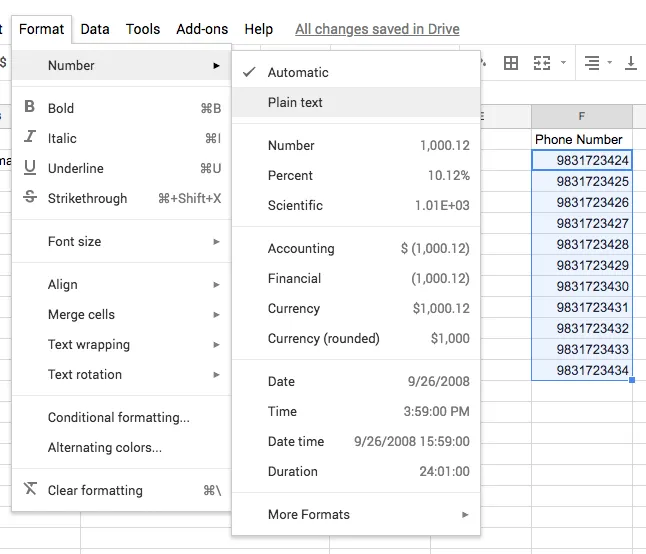Select the Phone Number header cell
Image resolution: width=646 pixels, height=554 pixels.
(579, 139)
